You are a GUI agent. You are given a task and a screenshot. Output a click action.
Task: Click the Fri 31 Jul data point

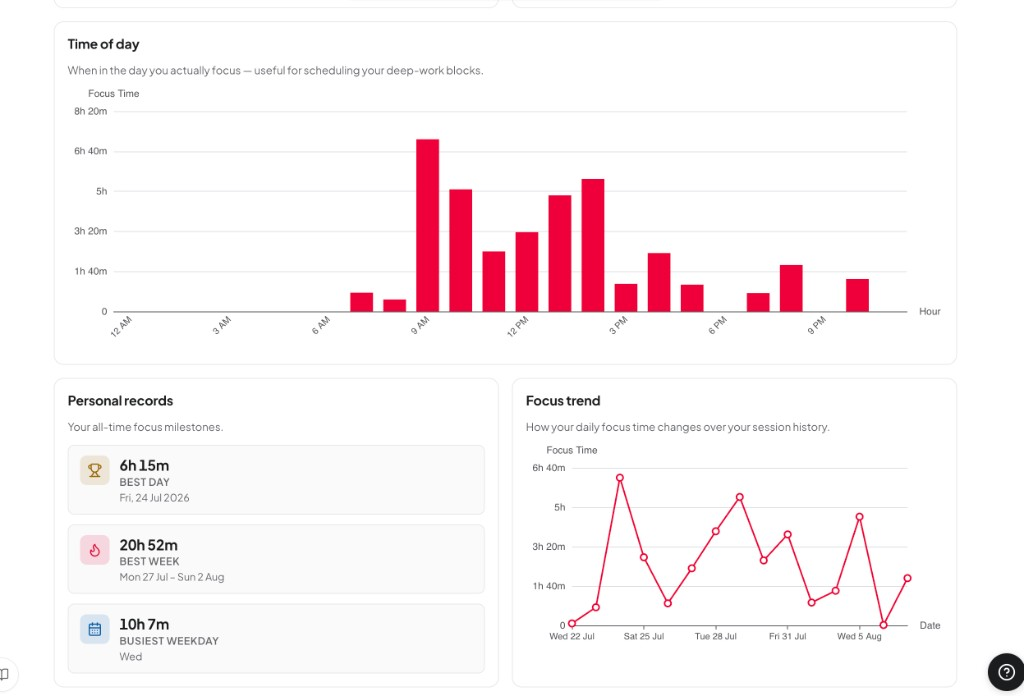(x=788, y=535)
